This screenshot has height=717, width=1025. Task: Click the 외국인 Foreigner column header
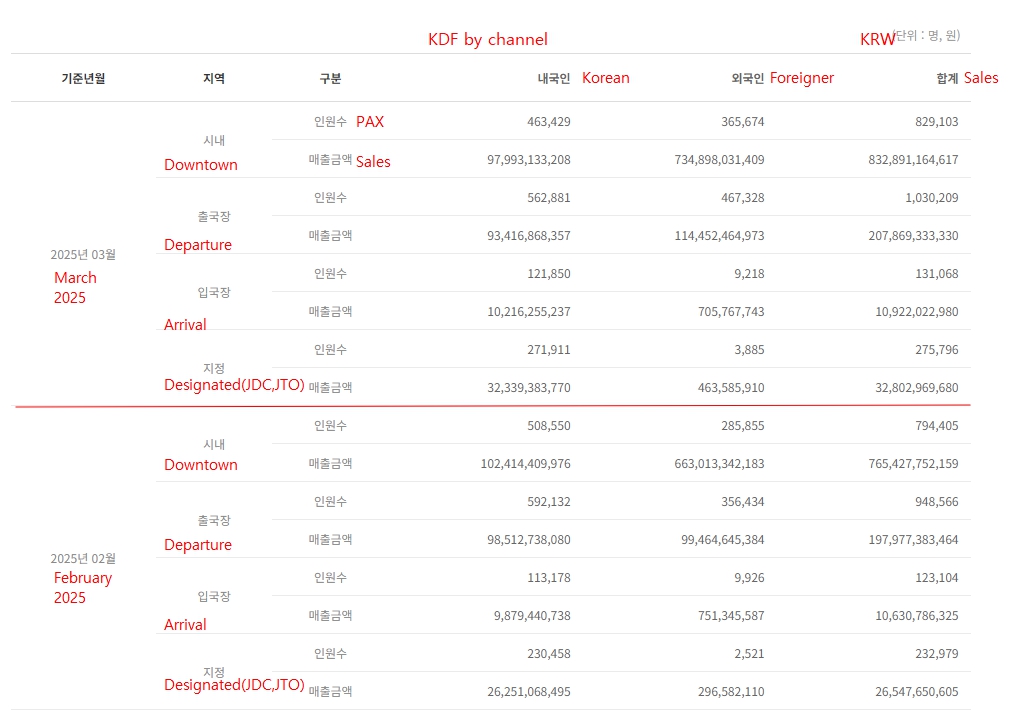coord(782,78)
